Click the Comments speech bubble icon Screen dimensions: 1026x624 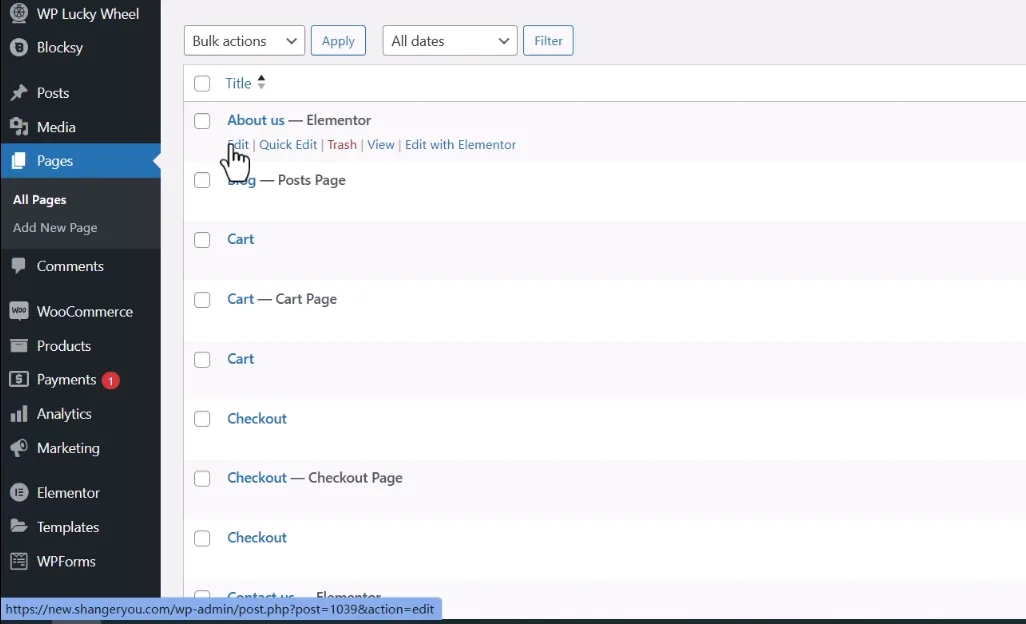coord(19,266)
